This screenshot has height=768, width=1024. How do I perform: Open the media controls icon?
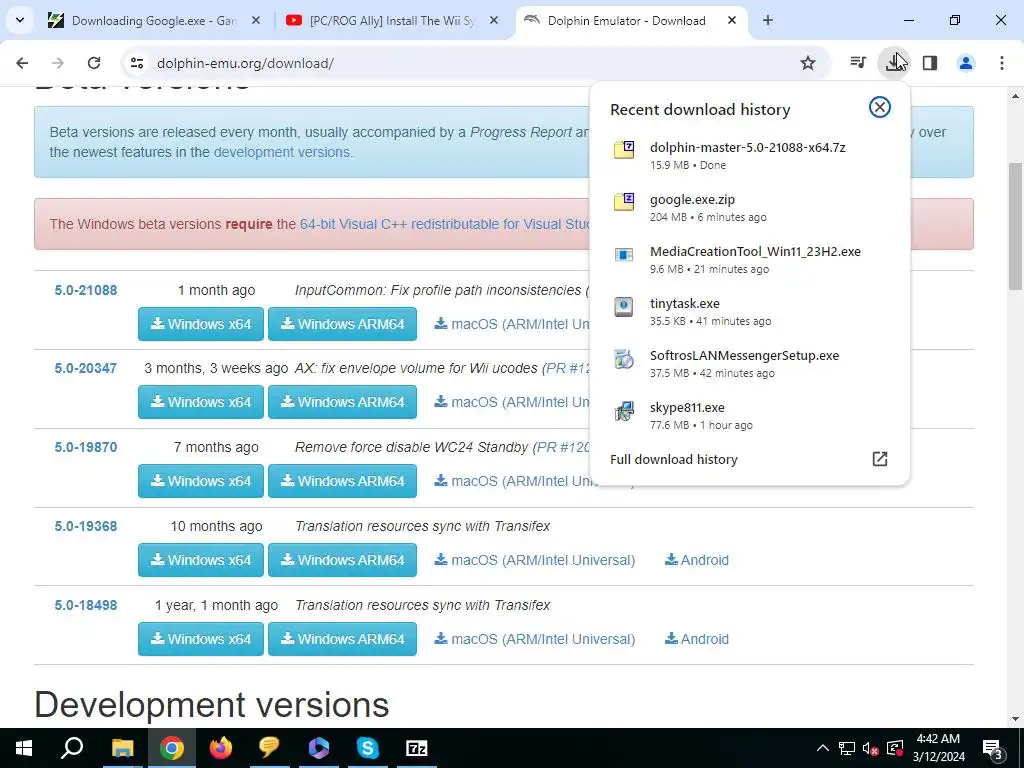pos(858,63)
